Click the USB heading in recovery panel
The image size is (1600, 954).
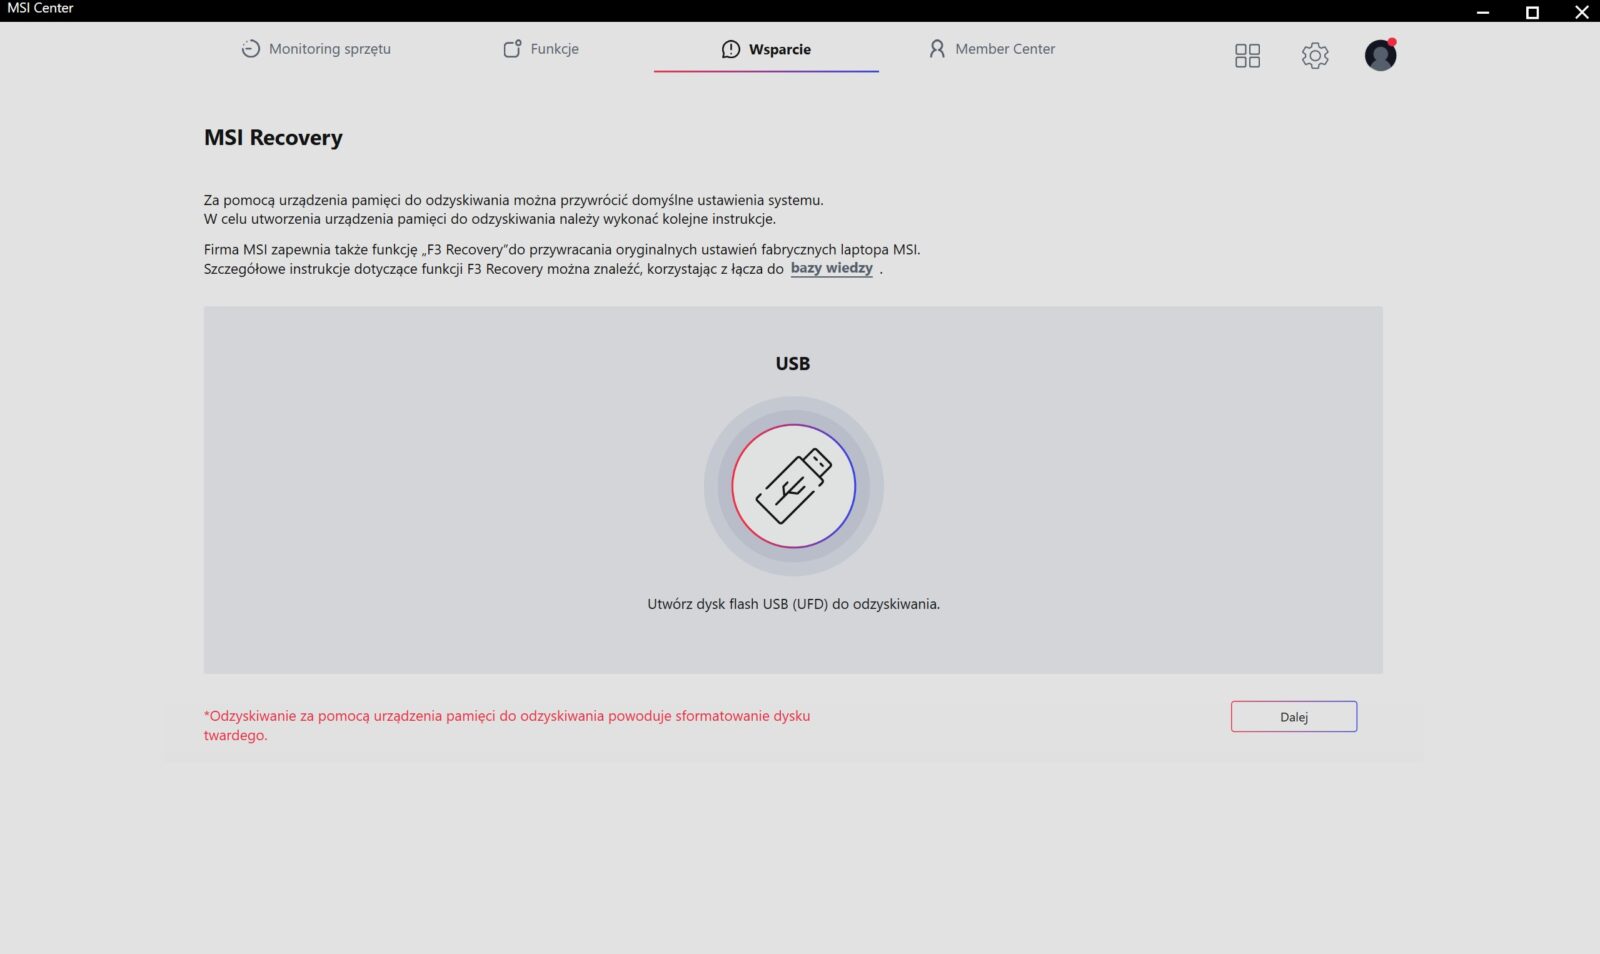[x=792, y=364]
